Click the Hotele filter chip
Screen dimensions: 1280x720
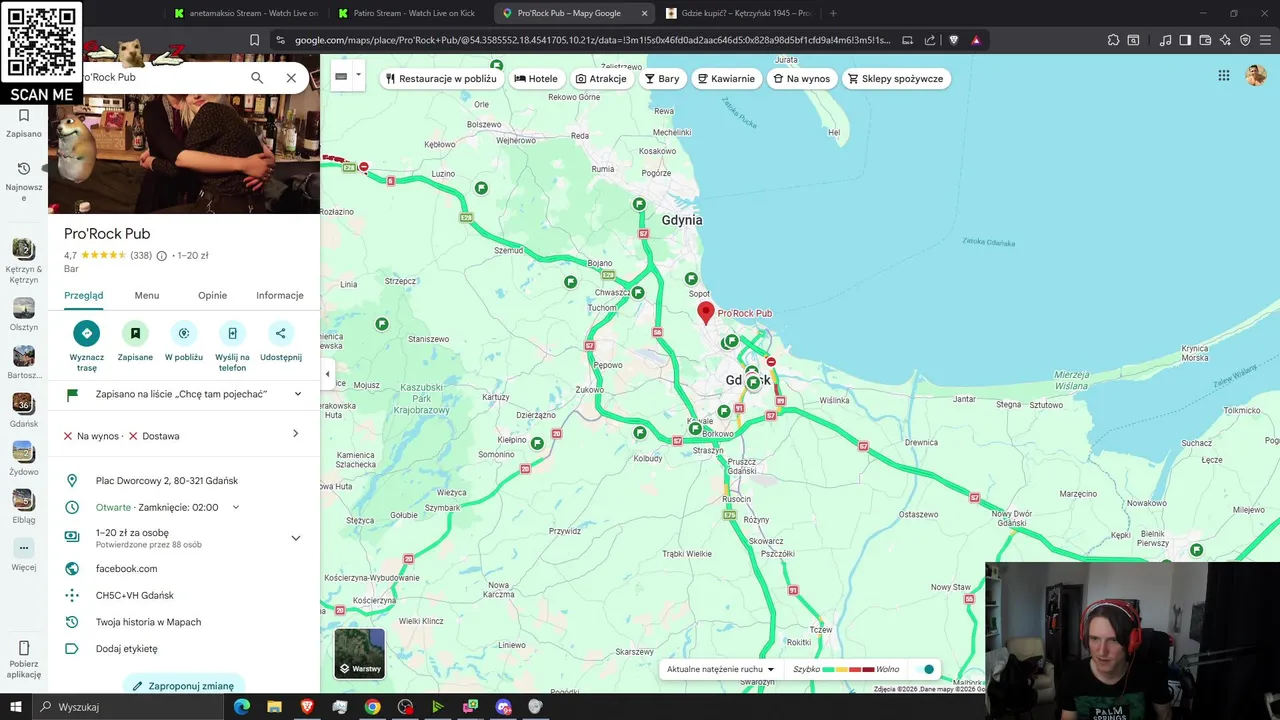click(x=536, y=79)
